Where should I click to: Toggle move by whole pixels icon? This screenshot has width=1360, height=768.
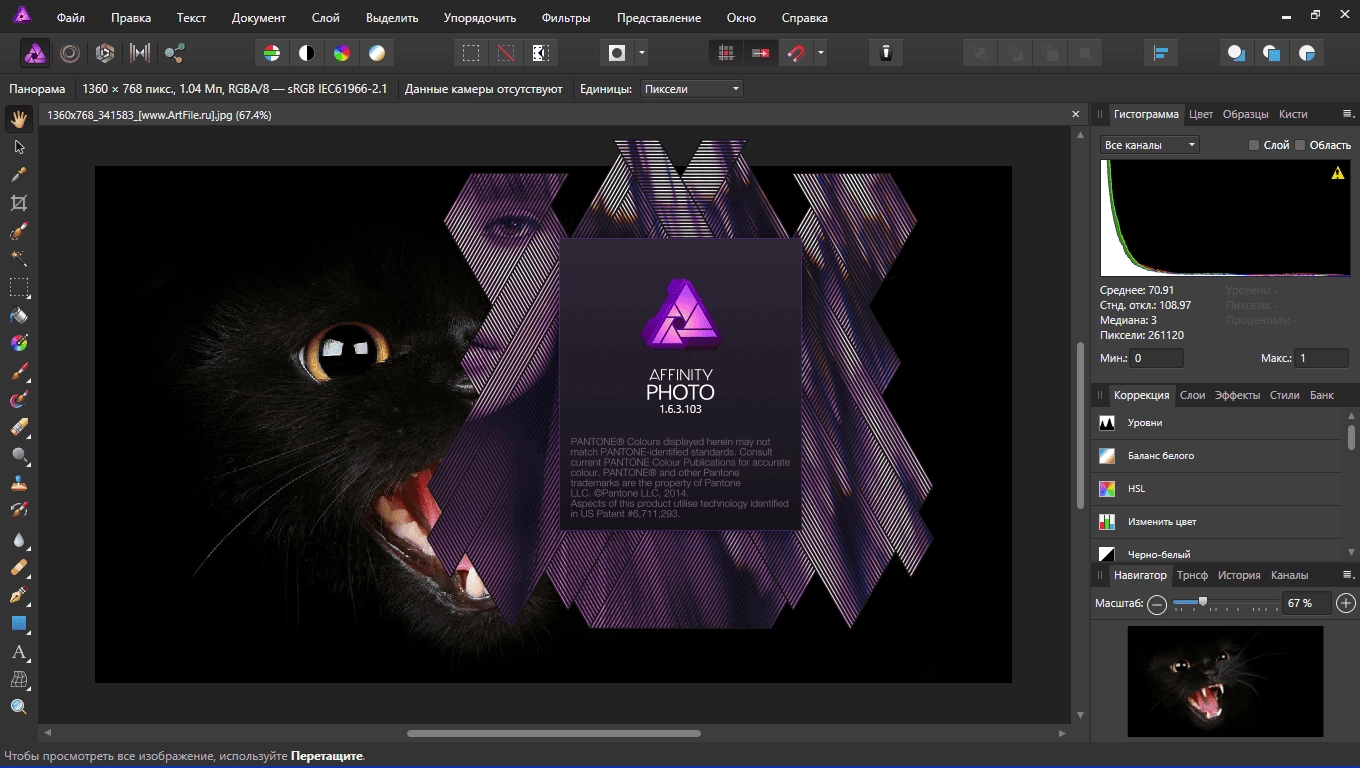761,53
